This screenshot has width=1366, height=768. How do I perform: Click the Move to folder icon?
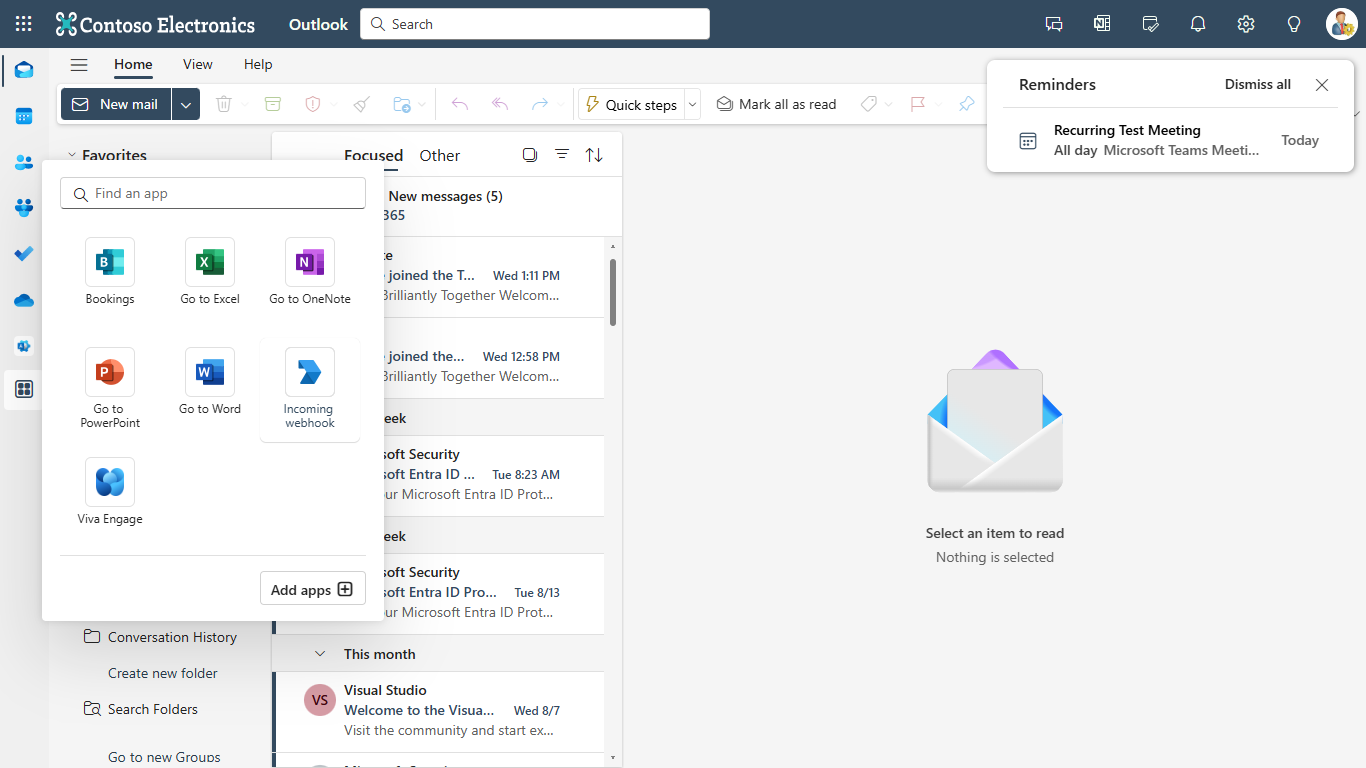point(402,104)
